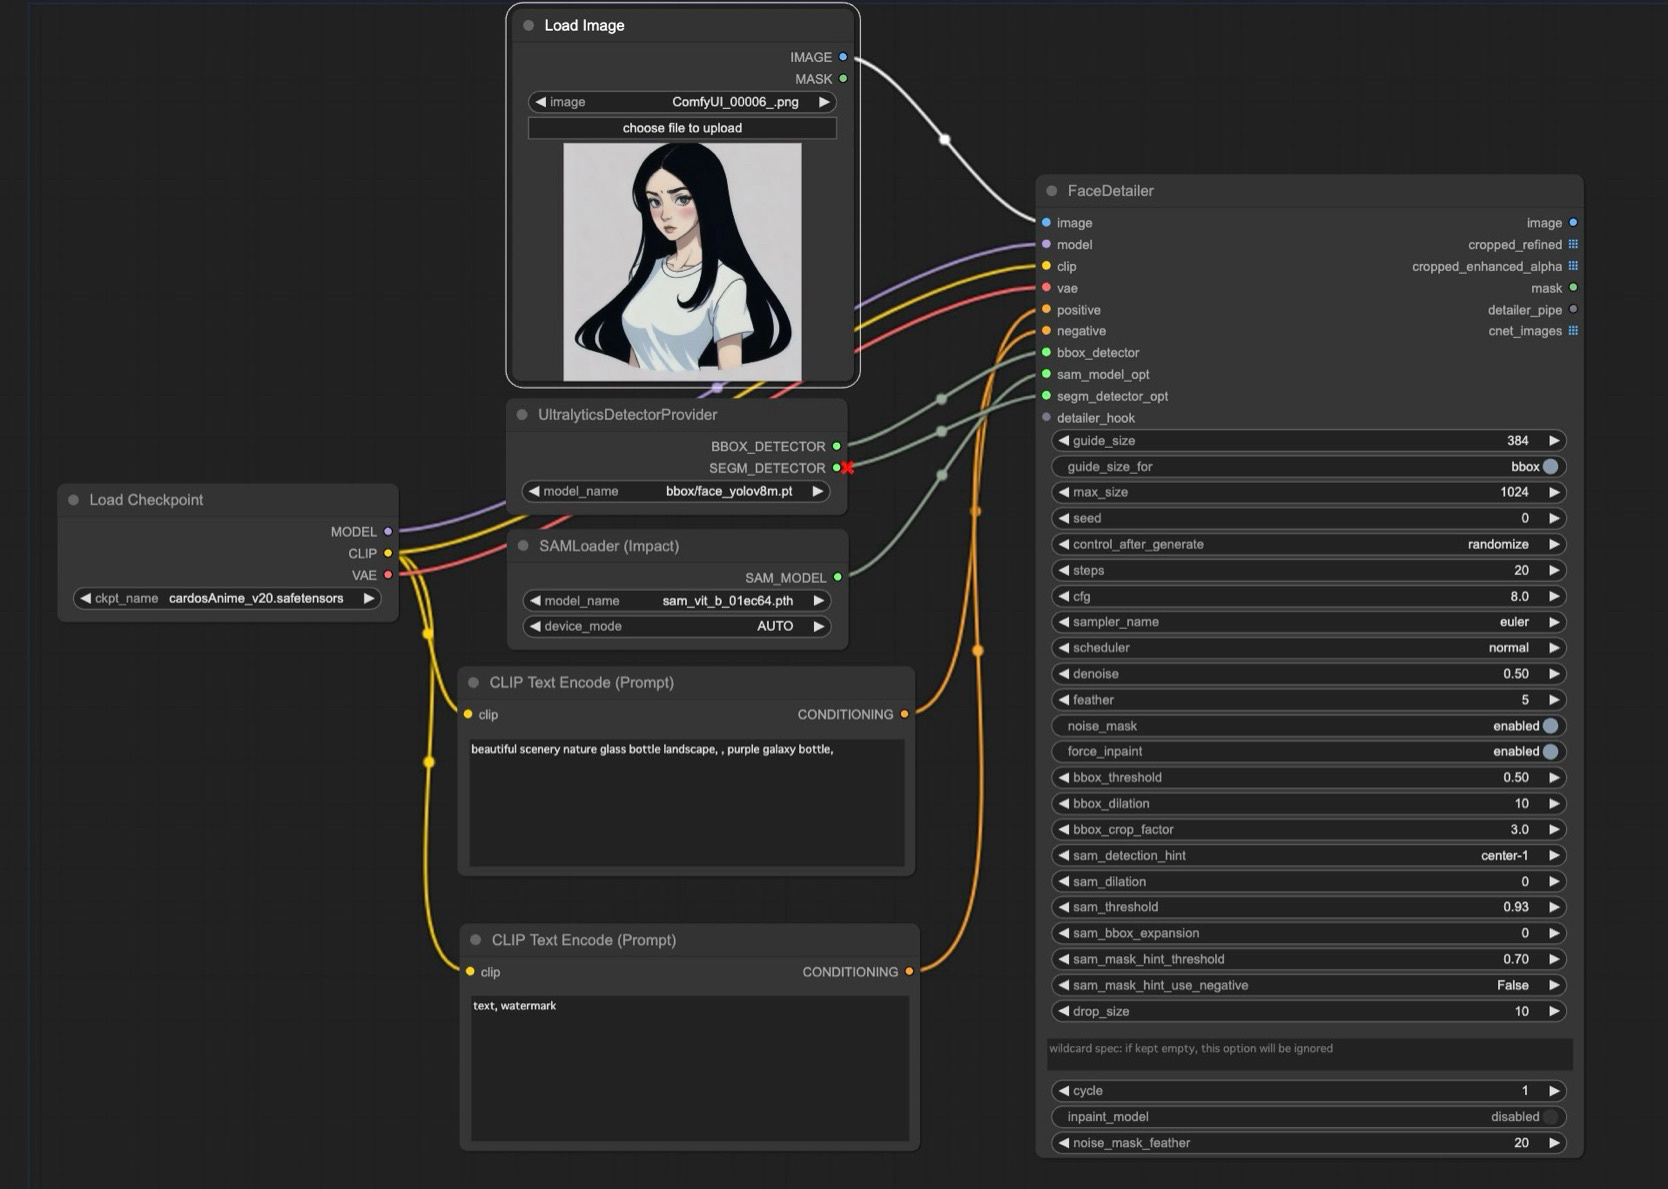Click the cropped_enhanced_alpha grid icon

pos(1573,266)
